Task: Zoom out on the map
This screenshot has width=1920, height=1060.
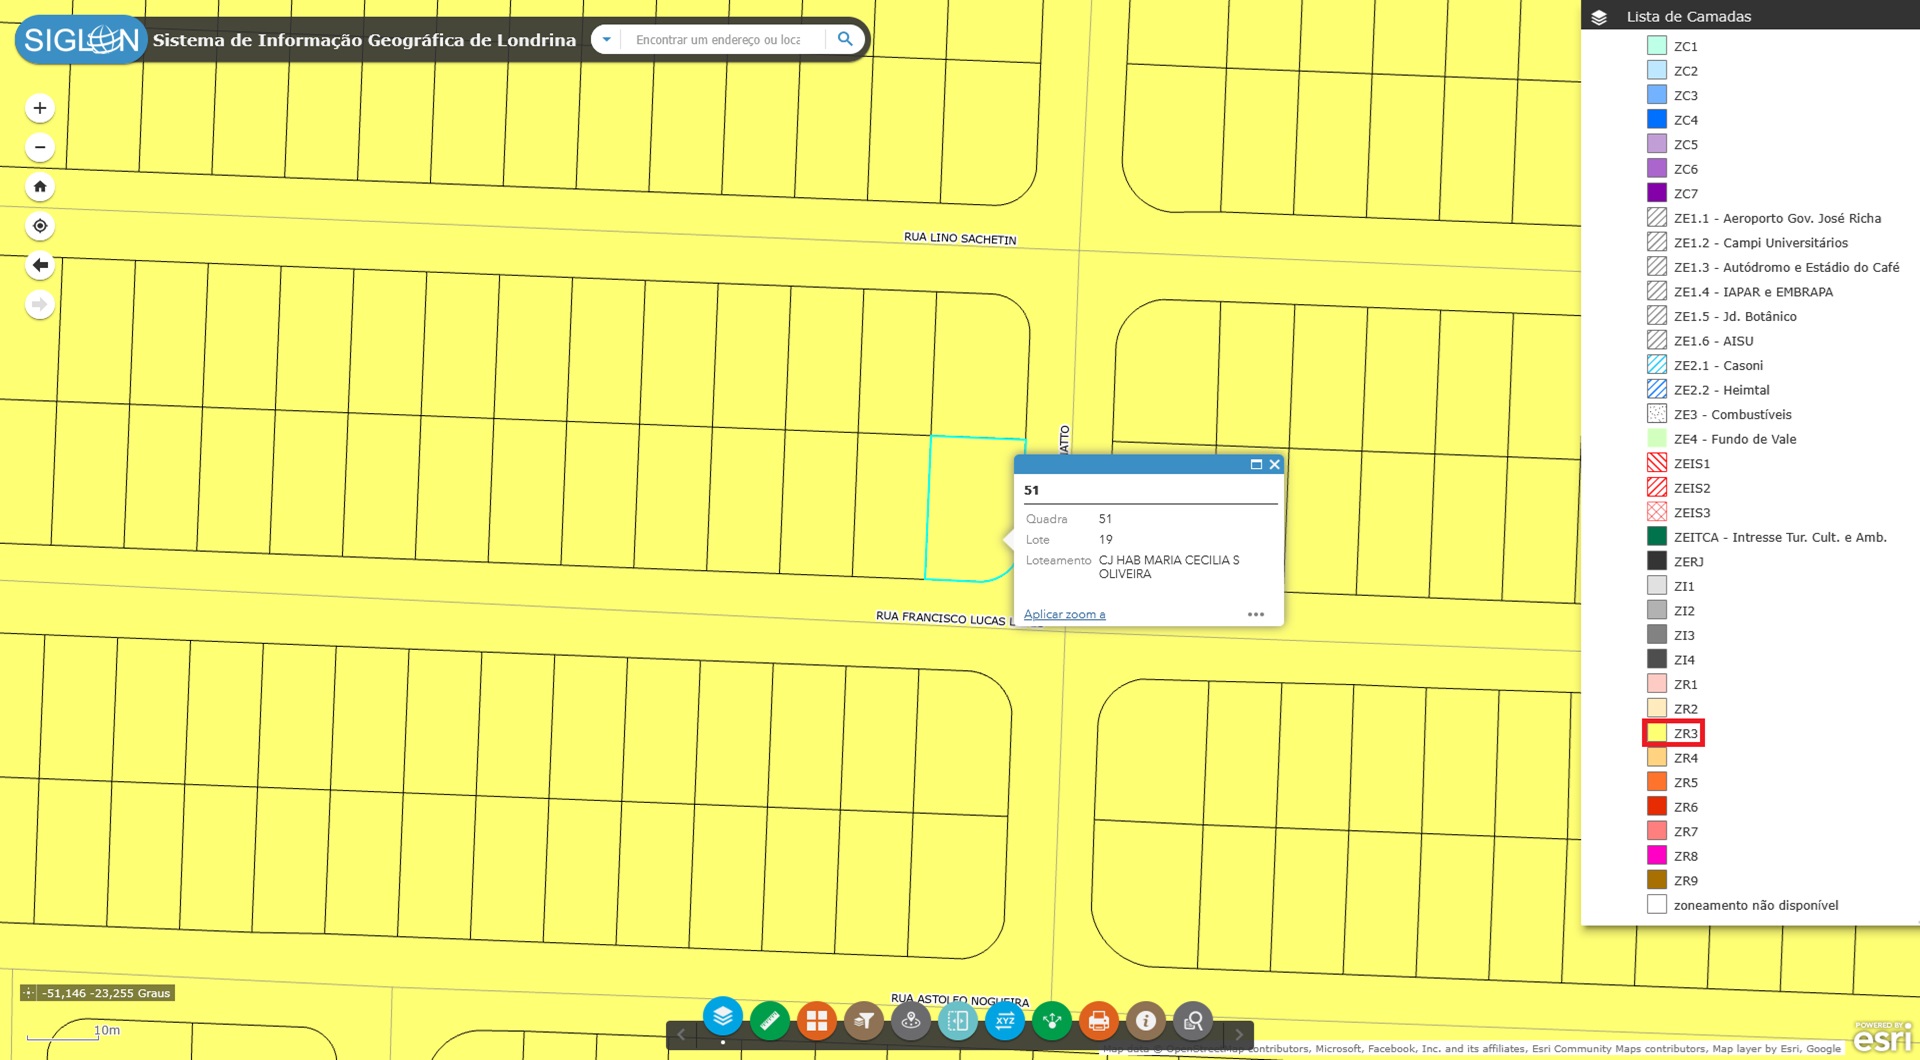Action: (x=40, y=147)
